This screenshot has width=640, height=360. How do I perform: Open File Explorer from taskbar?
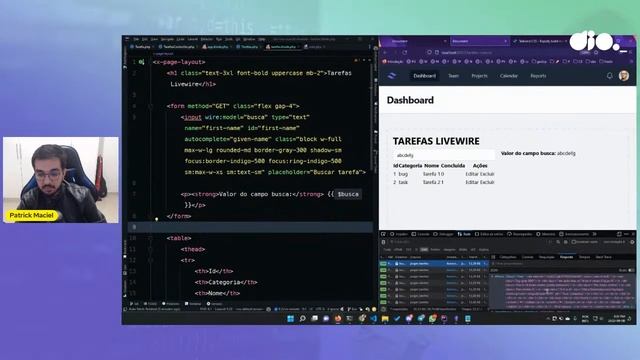point(385,319)
